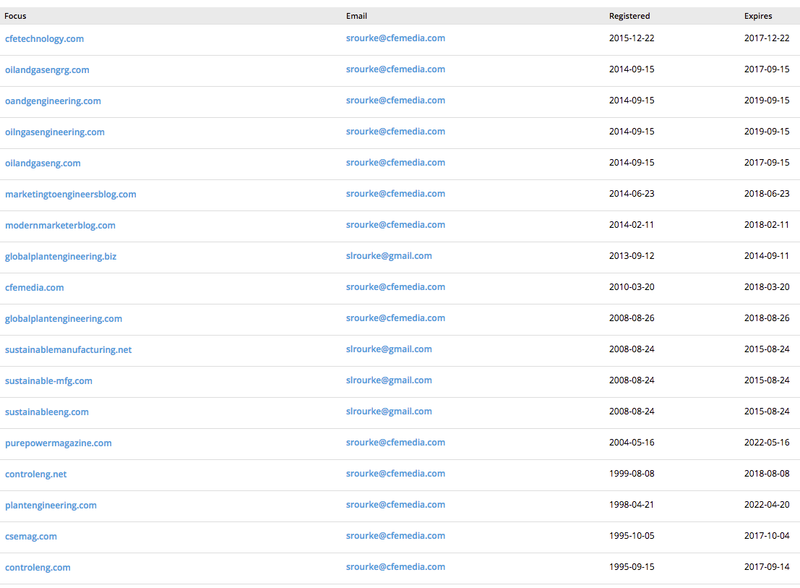Open the oandgengineering.com domain link

[x=53, y=101]
